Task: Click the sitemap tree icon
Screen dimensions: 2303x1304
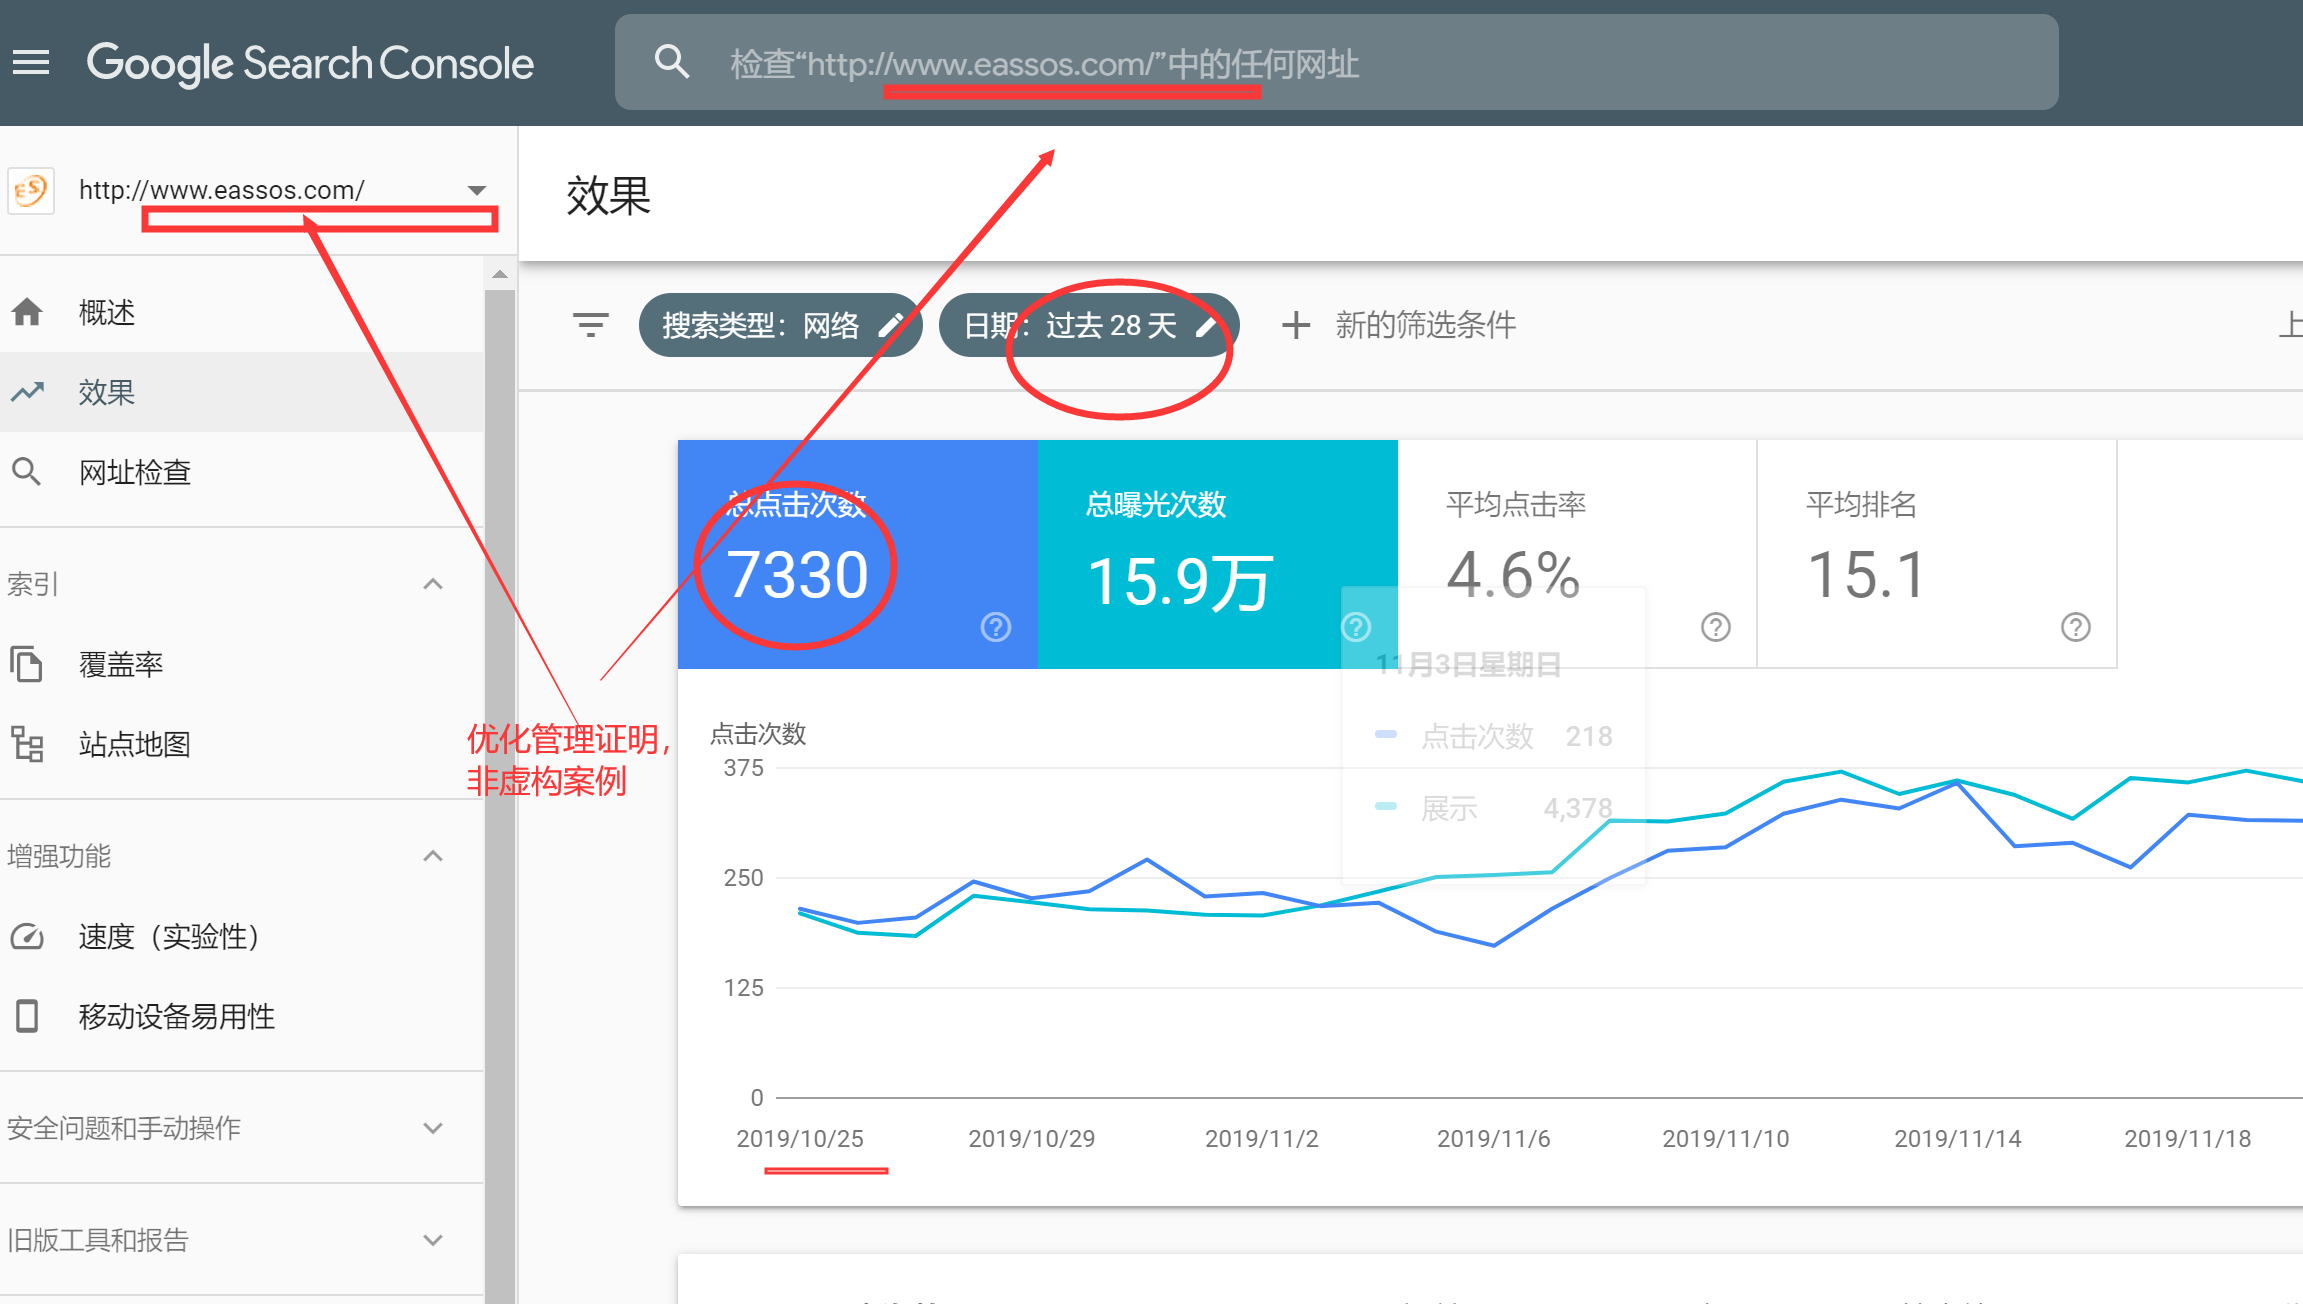Action: (27, 744)
